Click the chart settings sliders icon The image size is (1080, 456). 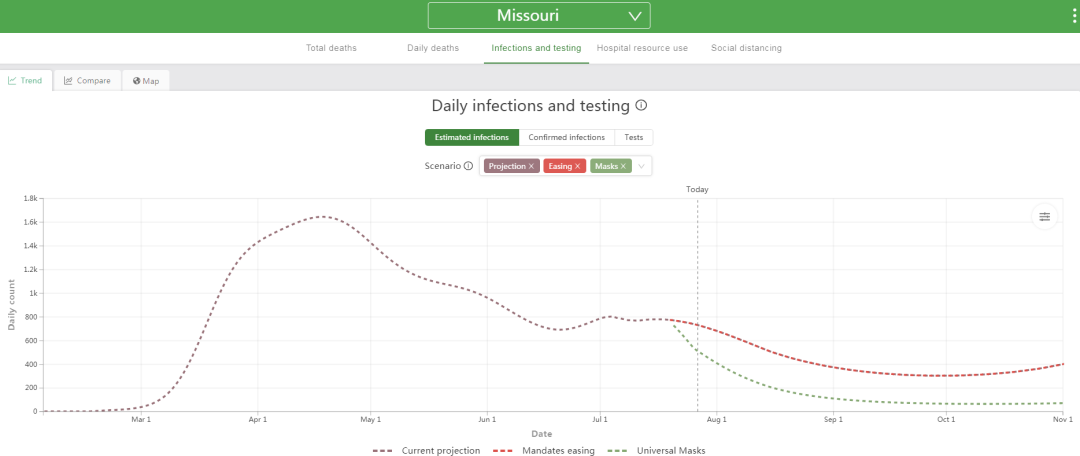click(1045, 216)
